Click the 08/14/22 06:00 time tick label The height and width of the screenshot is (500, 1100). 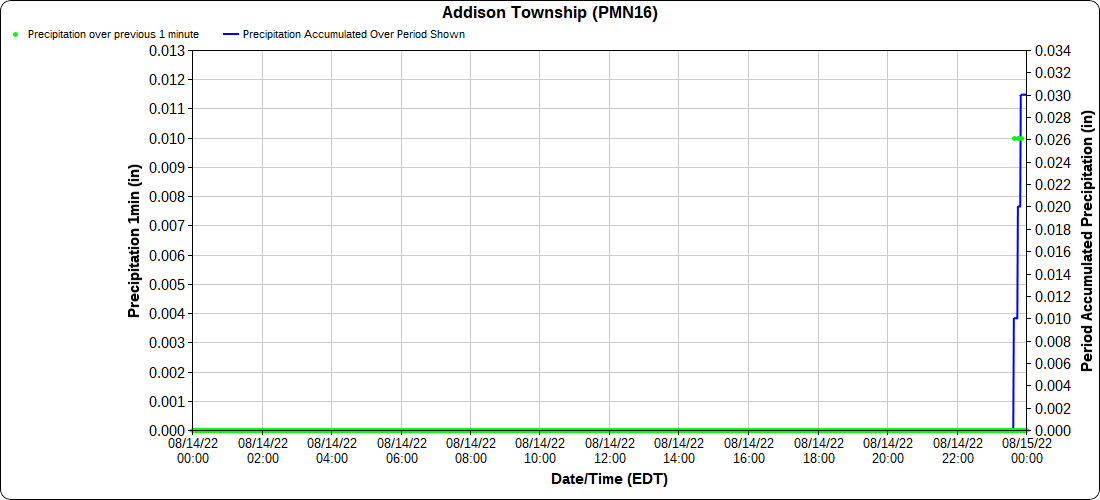(401, 450)
